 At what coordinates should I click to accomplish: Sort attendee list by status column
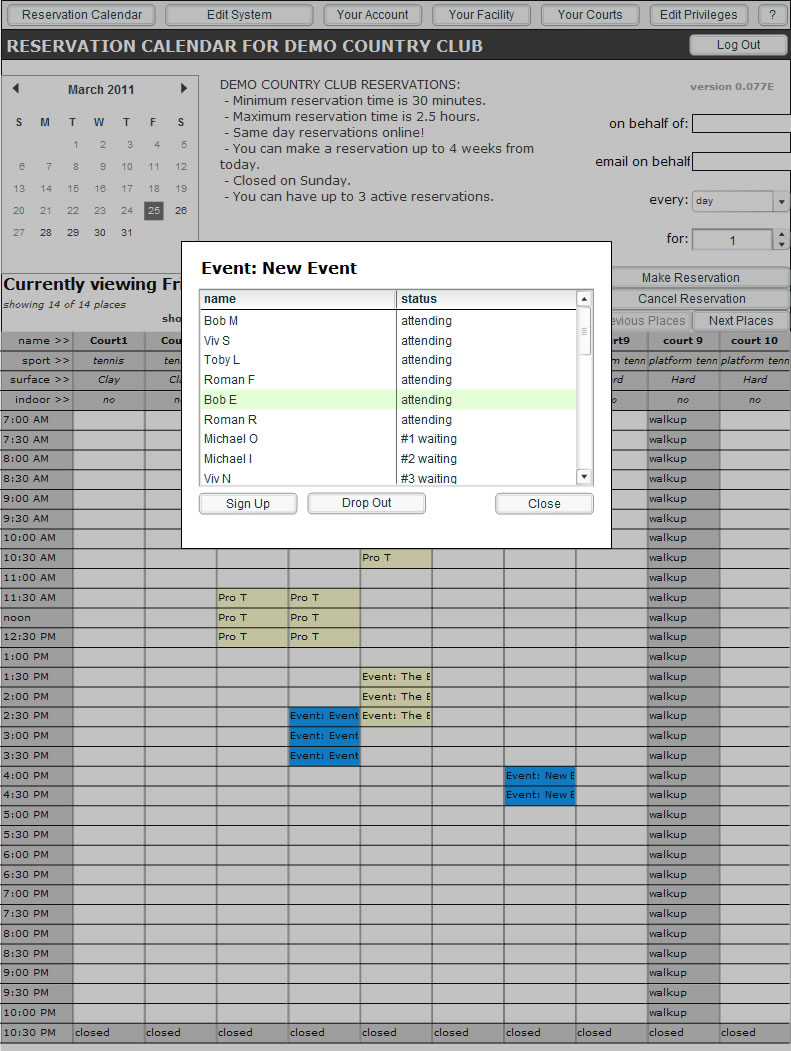click(x=486, y=299)
